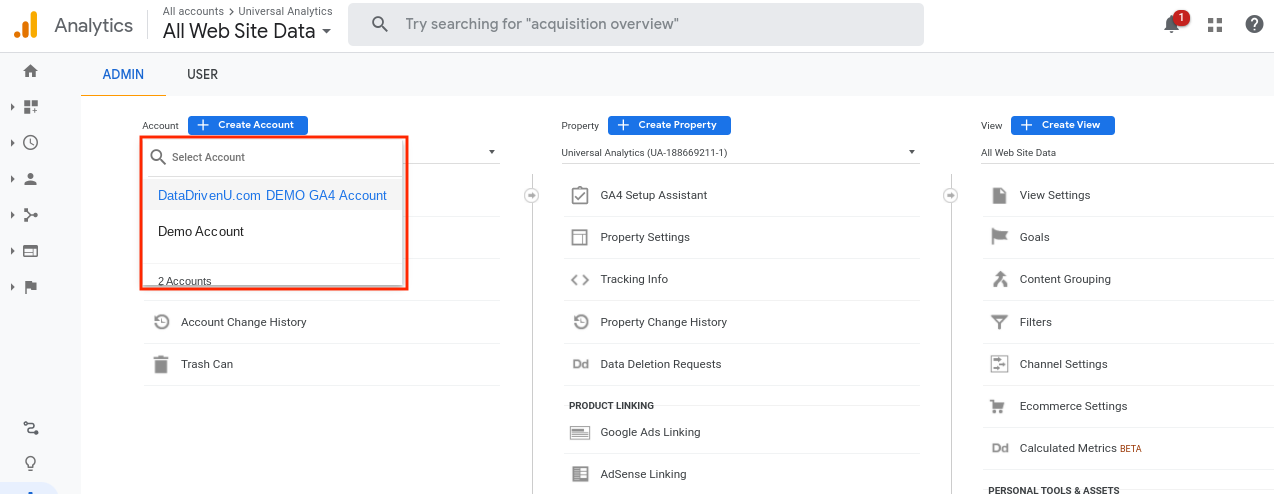Open the Property dropdown Universal Analytics
The width and height of the screenshot is (1274, 494).
pyautogui.click(x=739, y=153)
